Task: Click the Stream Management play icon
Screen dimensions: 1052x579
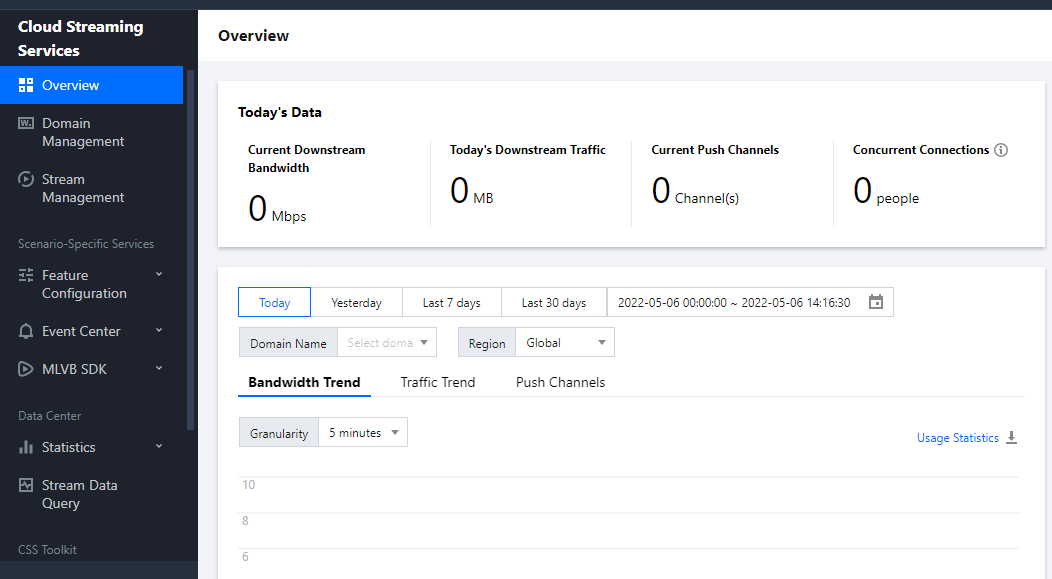Action: pos(27,179)
